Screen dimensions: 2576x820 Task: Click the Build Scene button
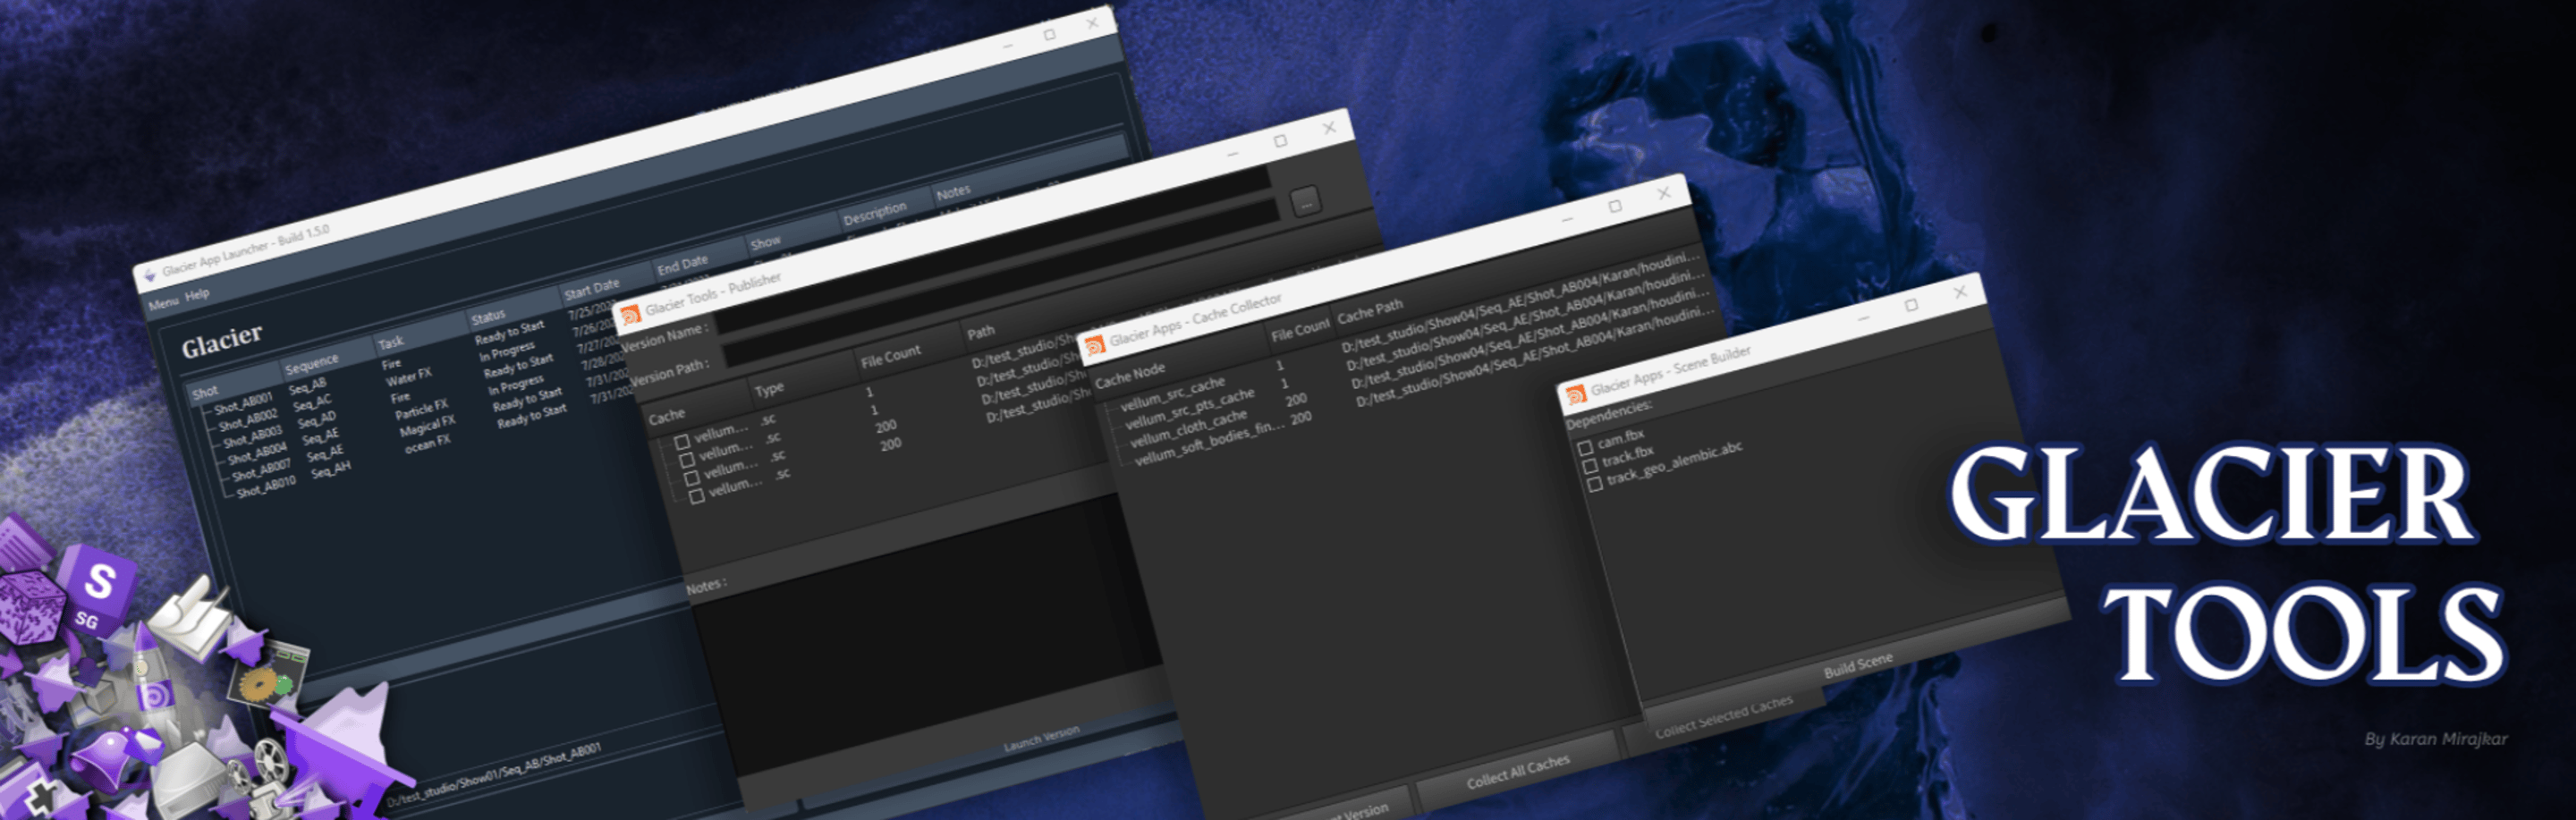click(1858, 667)
